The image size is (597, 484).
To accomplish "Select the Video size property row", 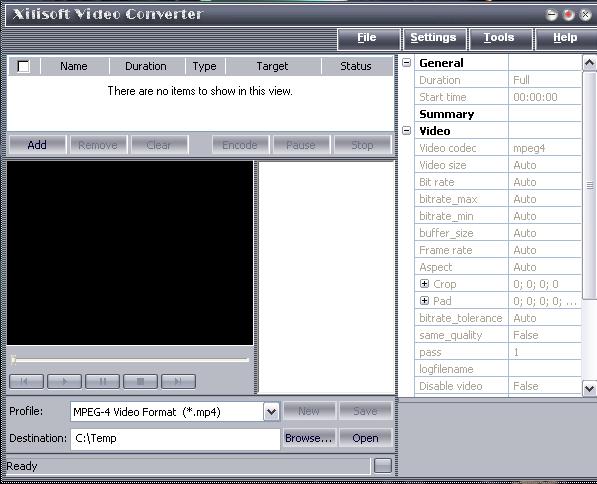I will tap(498, 165).
